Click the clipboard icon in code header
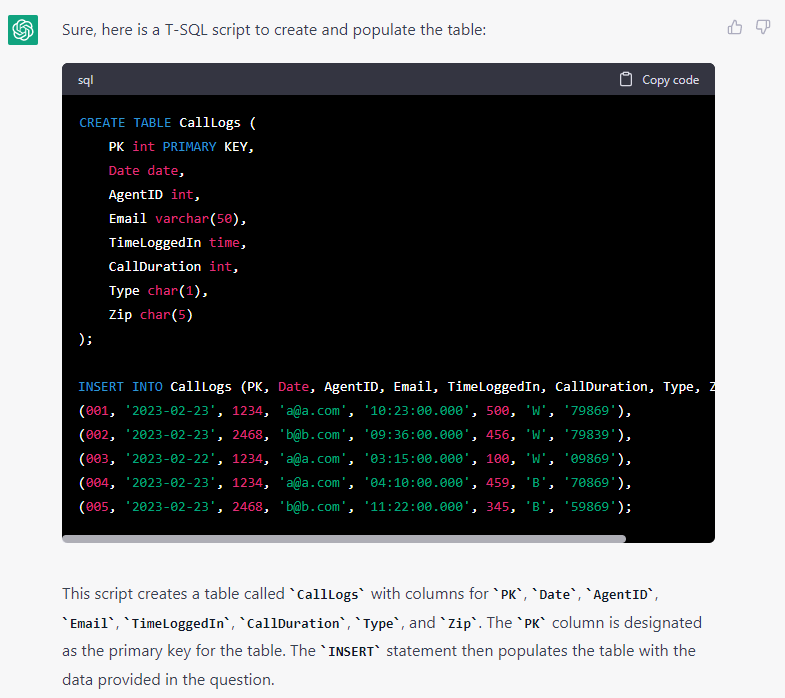The height and width of the screenshot is (698, 785). pos(626,80)
